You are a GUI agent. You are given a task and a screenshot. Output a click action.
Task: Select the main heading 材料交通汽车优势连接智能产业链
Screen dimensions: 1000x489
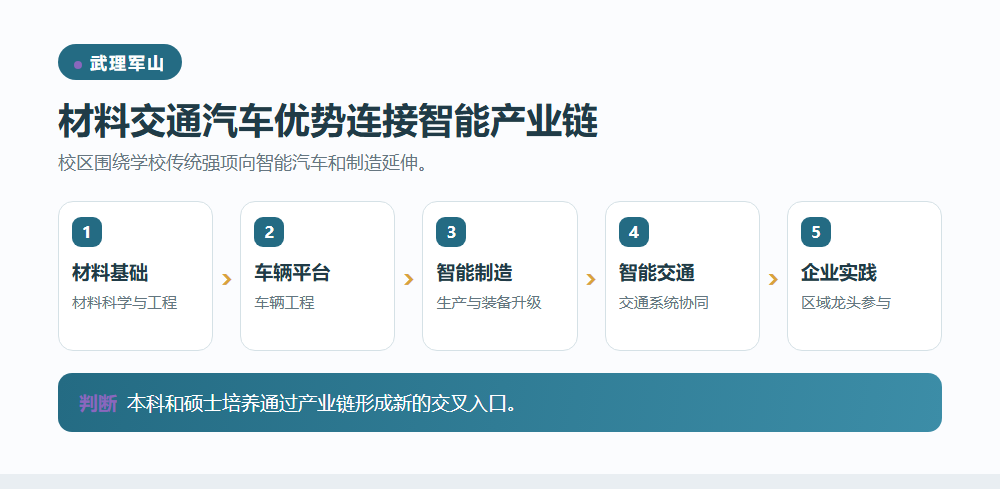coord(328,121)
